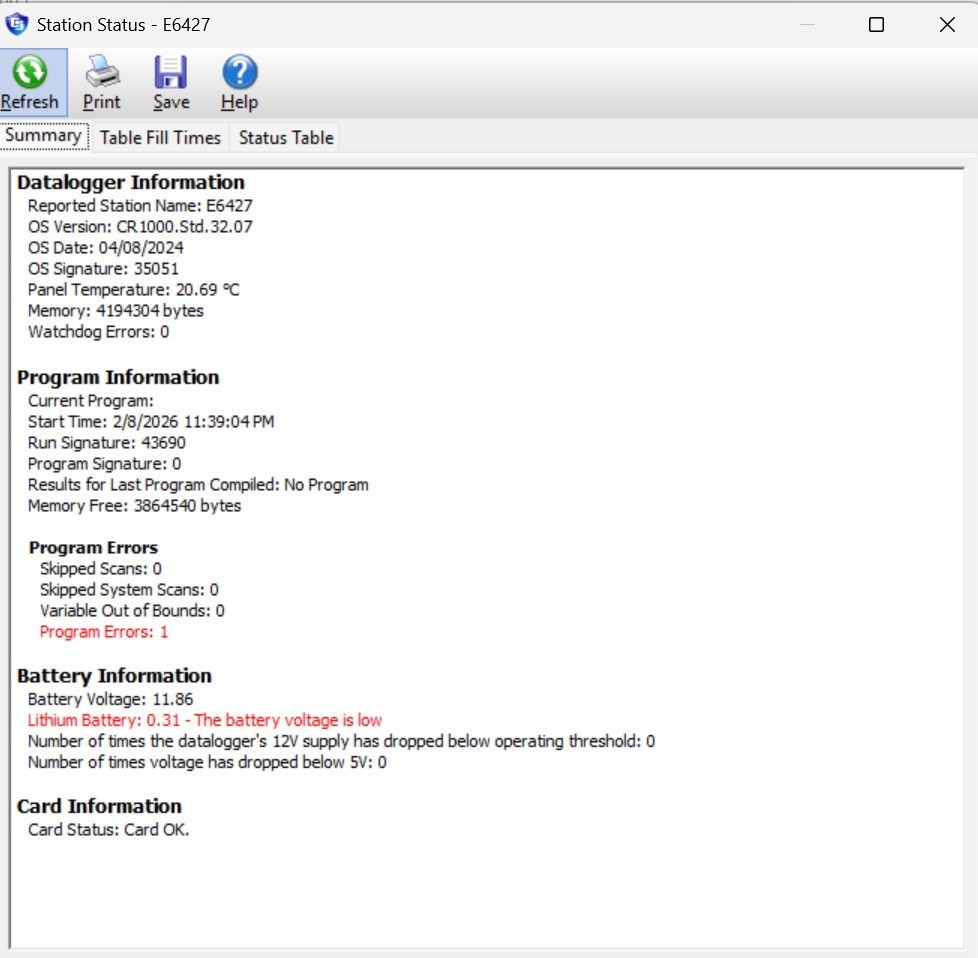
Task: Click the Battery Voltage: 11.86 line
Action: coord(110,699)
